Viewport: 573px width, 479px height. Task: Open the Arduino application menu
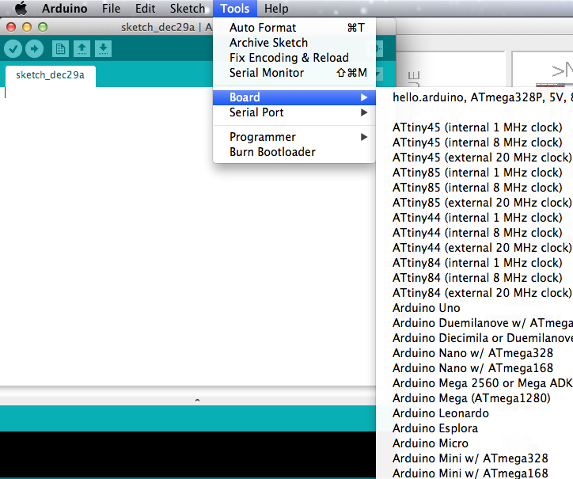(x=64, y=8)
